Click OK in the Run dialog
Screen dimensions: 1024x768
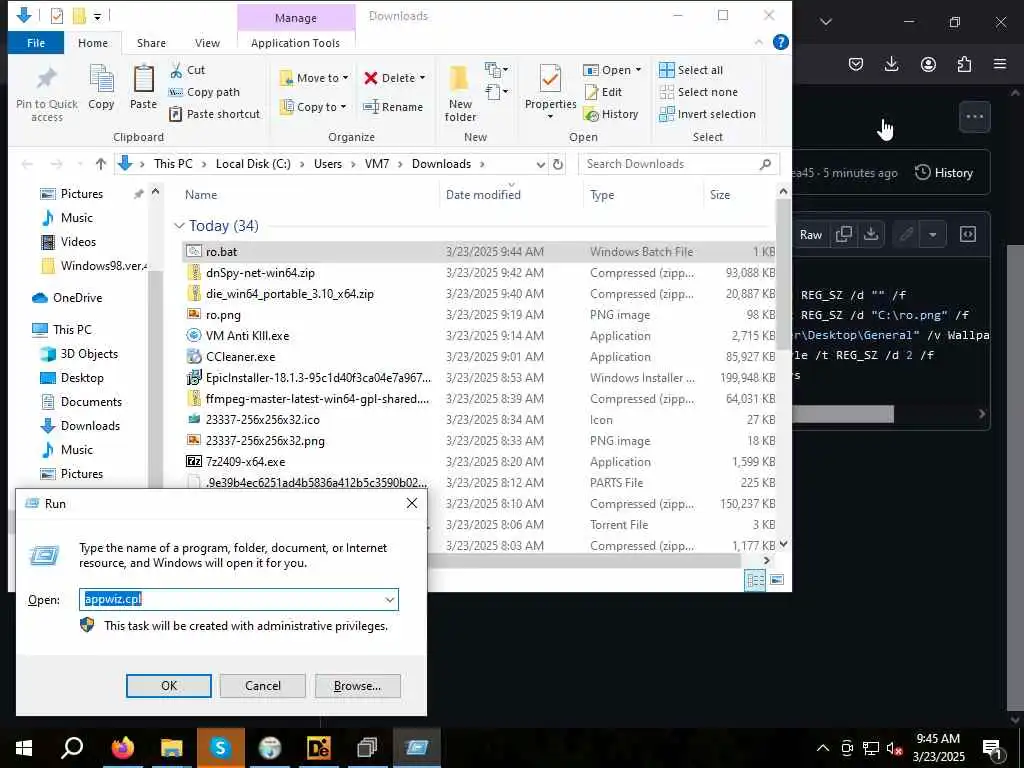168,686
